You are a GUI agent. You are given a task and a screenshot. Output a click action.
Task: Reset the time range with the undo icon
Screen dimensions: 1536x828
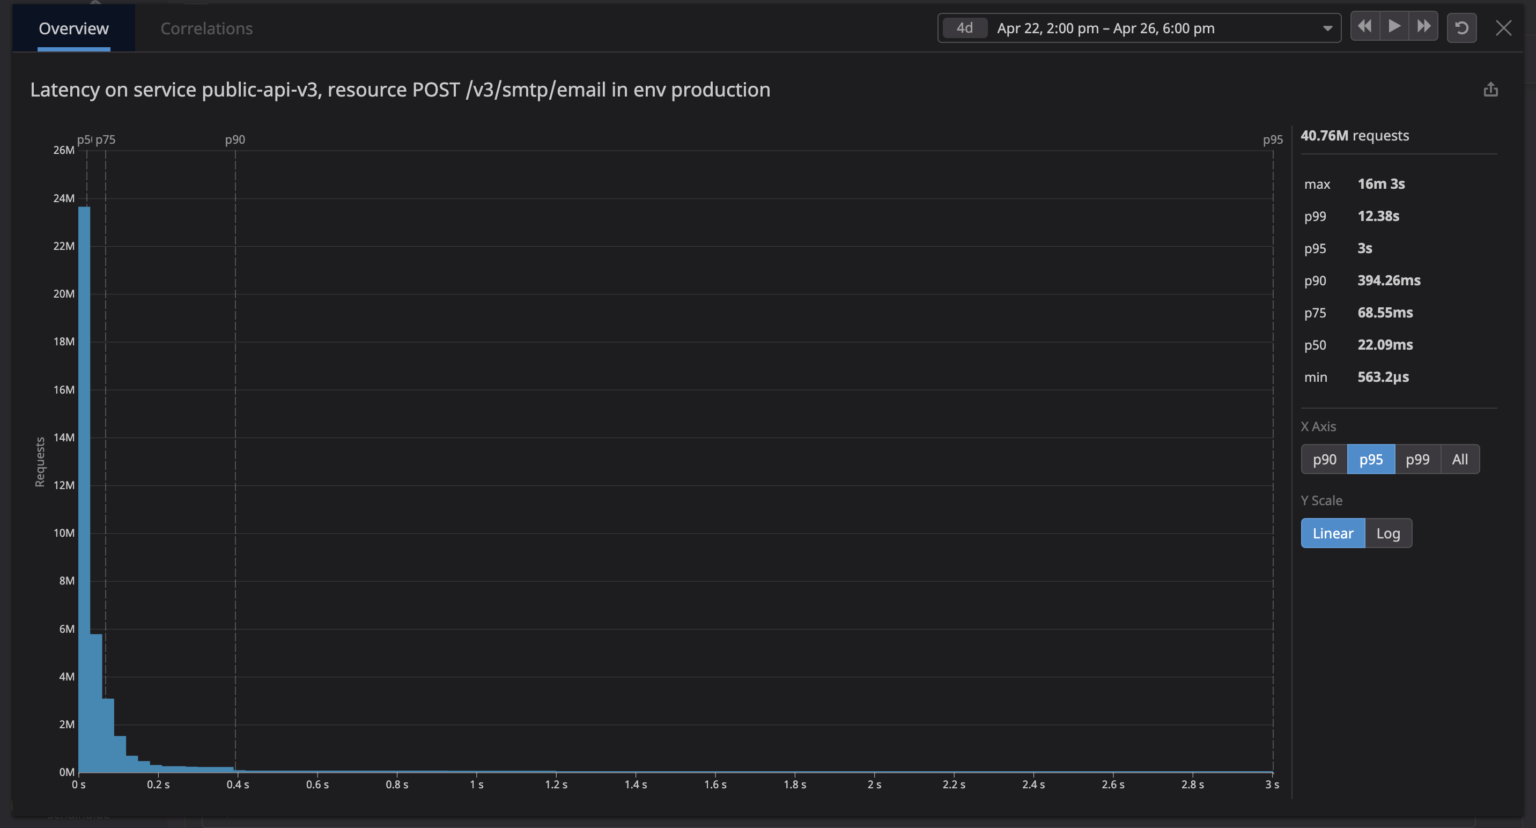point(1462,28)
